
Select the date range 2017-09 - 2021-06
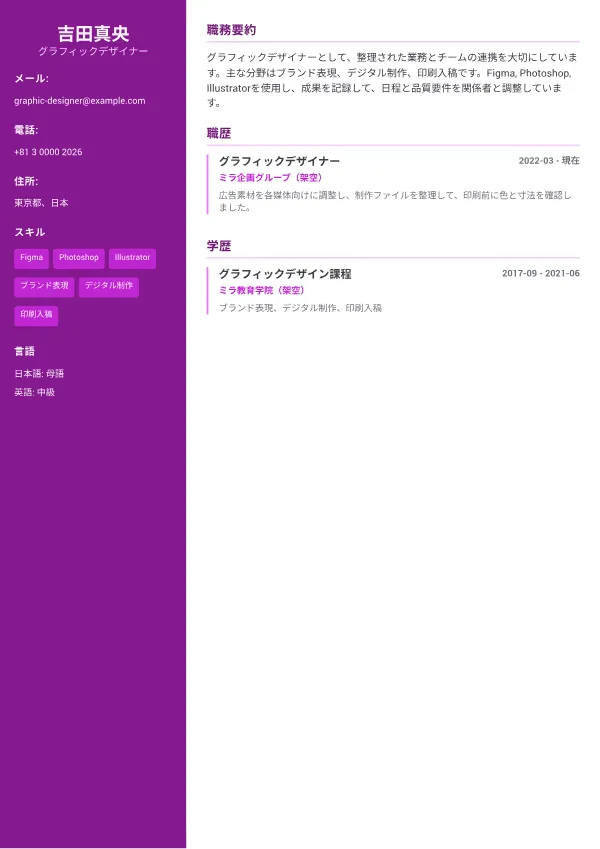pos(540,273)
